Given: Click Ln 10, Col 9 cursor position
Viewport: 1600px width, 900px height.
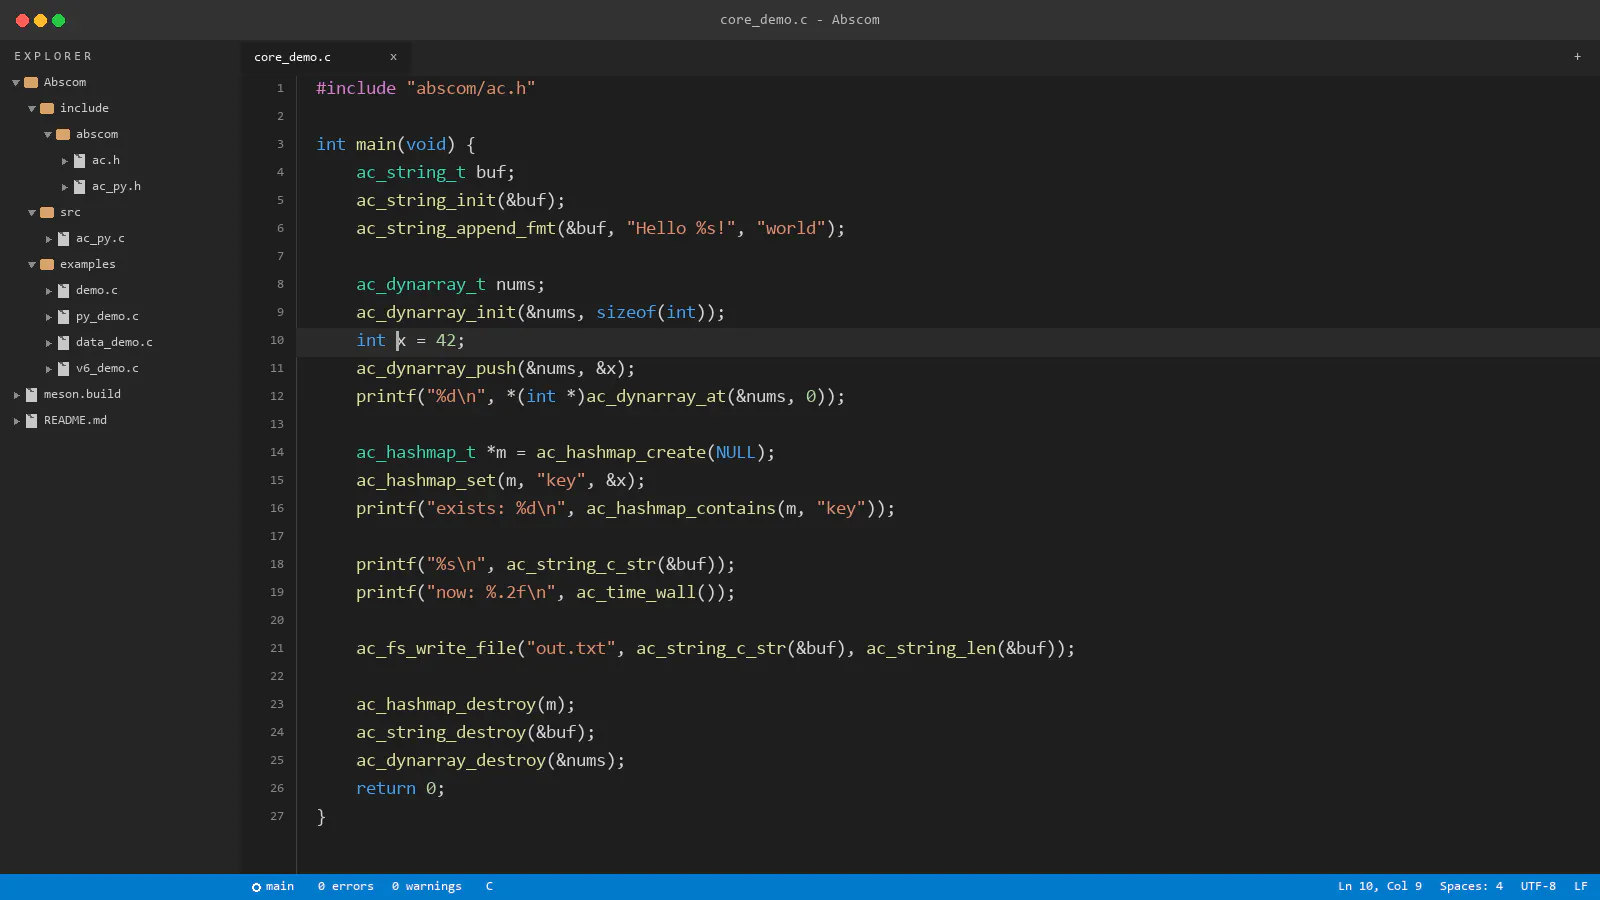Looking at the screenshot, I should [1380, 887].
